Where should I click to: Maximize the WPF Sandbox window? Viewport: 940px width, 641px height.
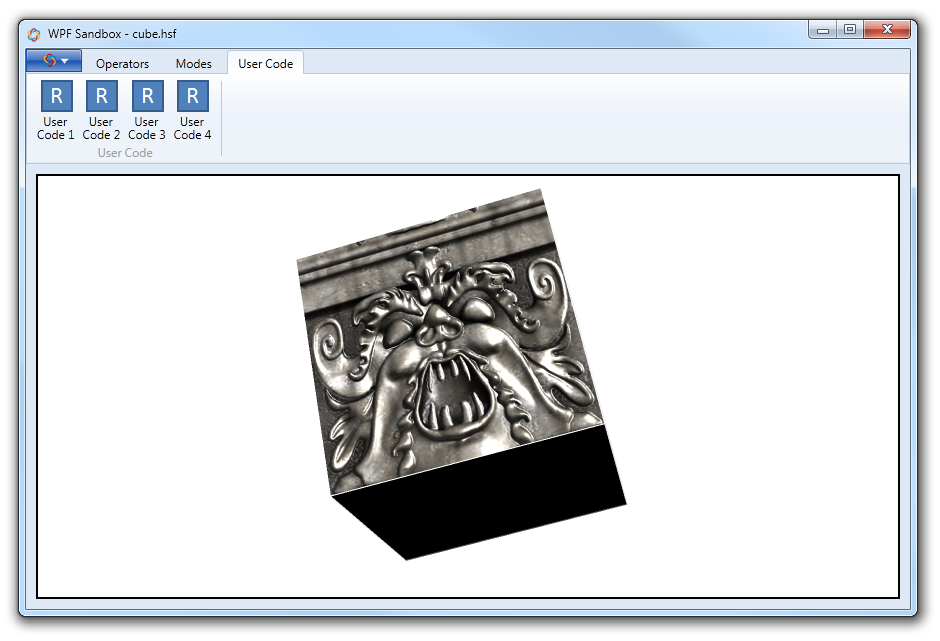point(849,31)
